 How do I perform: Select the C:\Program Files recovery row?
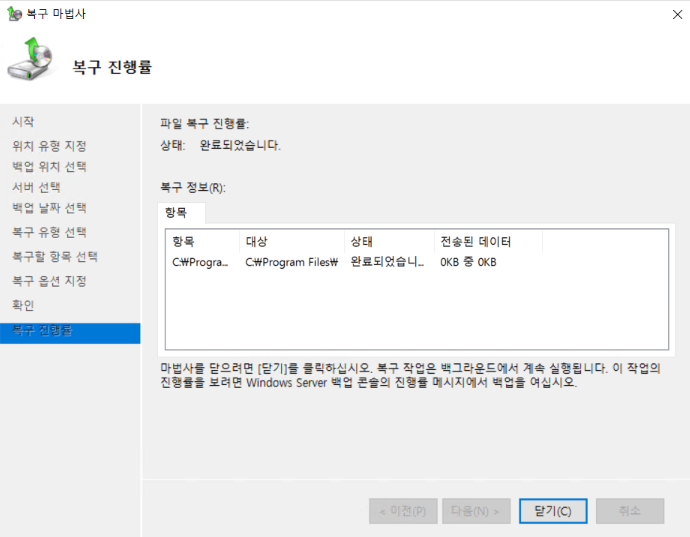(290, 262)
